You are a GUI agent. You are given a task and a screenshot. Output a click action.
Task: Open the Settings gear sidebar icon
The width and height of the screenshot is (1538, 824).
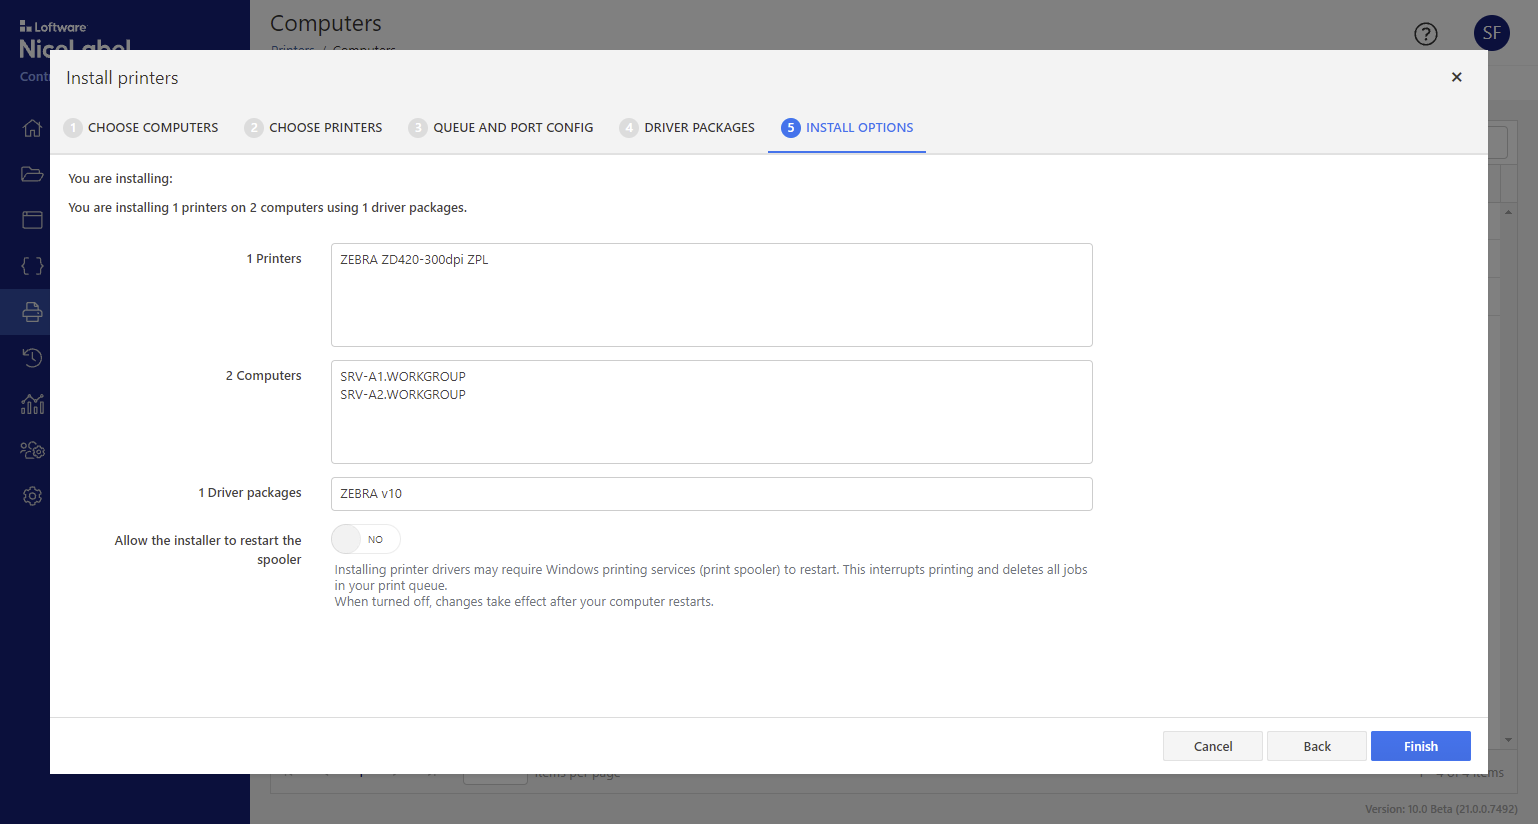[32, 496]
